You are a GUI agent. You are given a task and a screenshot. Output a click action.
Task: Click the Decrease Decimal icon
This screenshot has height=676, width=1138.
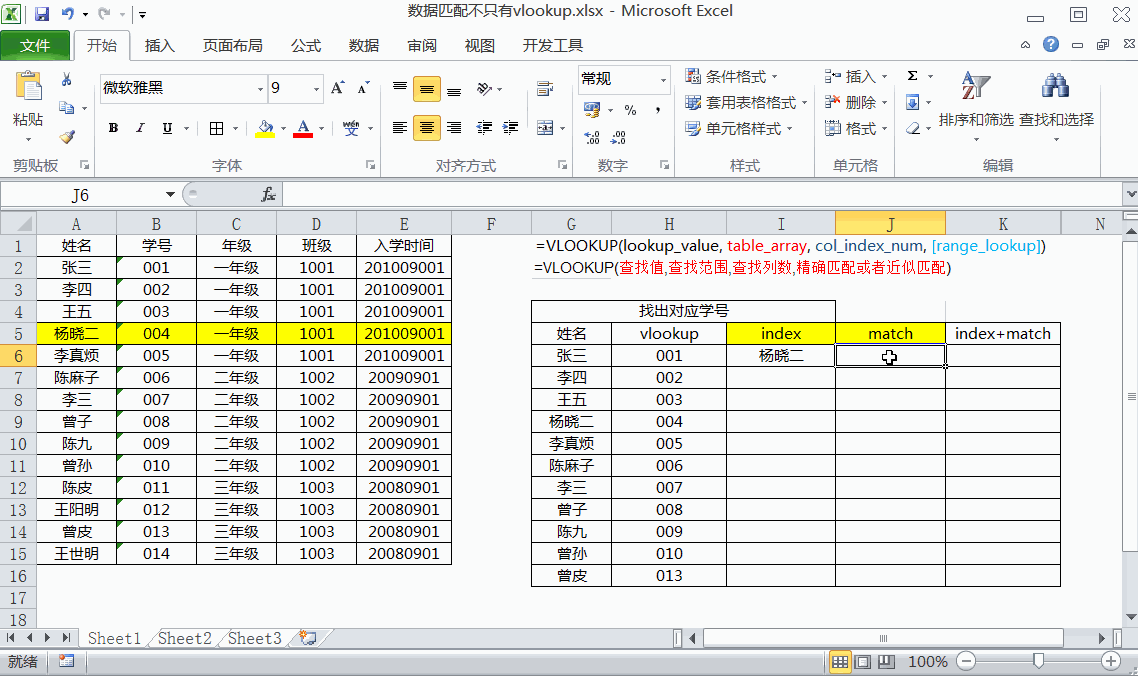pyautogui.click(x=618, y=137)
